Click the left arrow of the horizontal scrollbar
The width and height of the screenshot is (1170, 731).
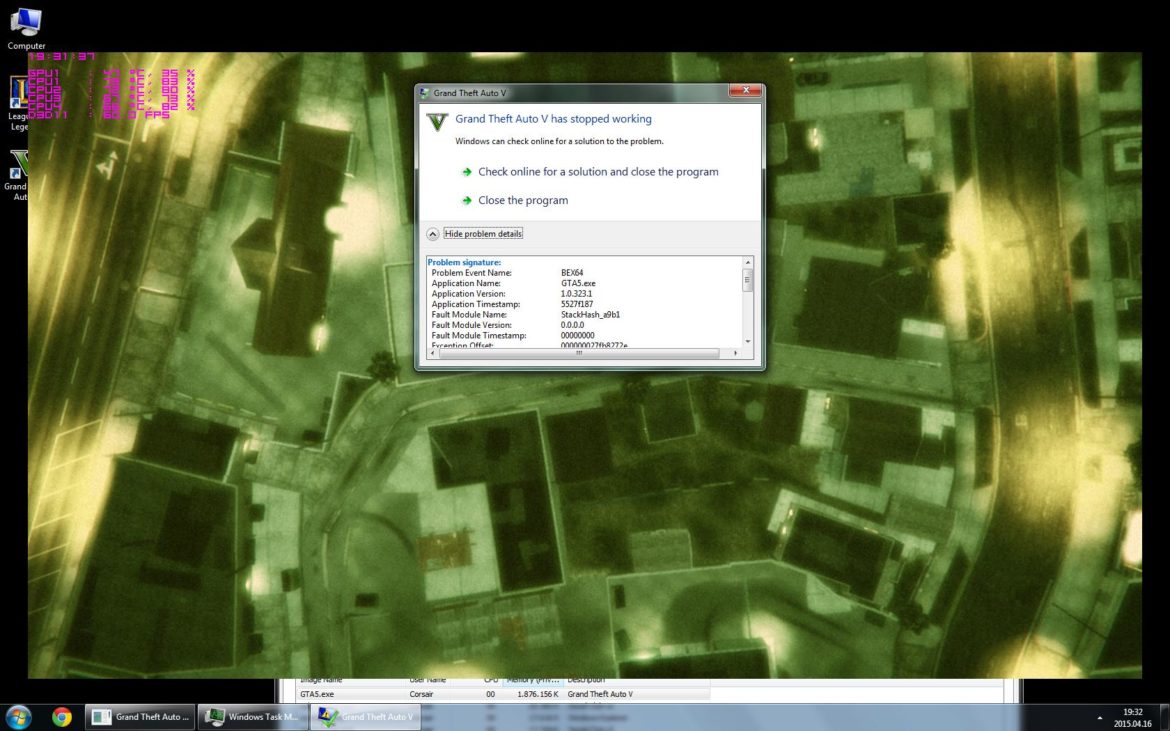[x=432, y=353]
